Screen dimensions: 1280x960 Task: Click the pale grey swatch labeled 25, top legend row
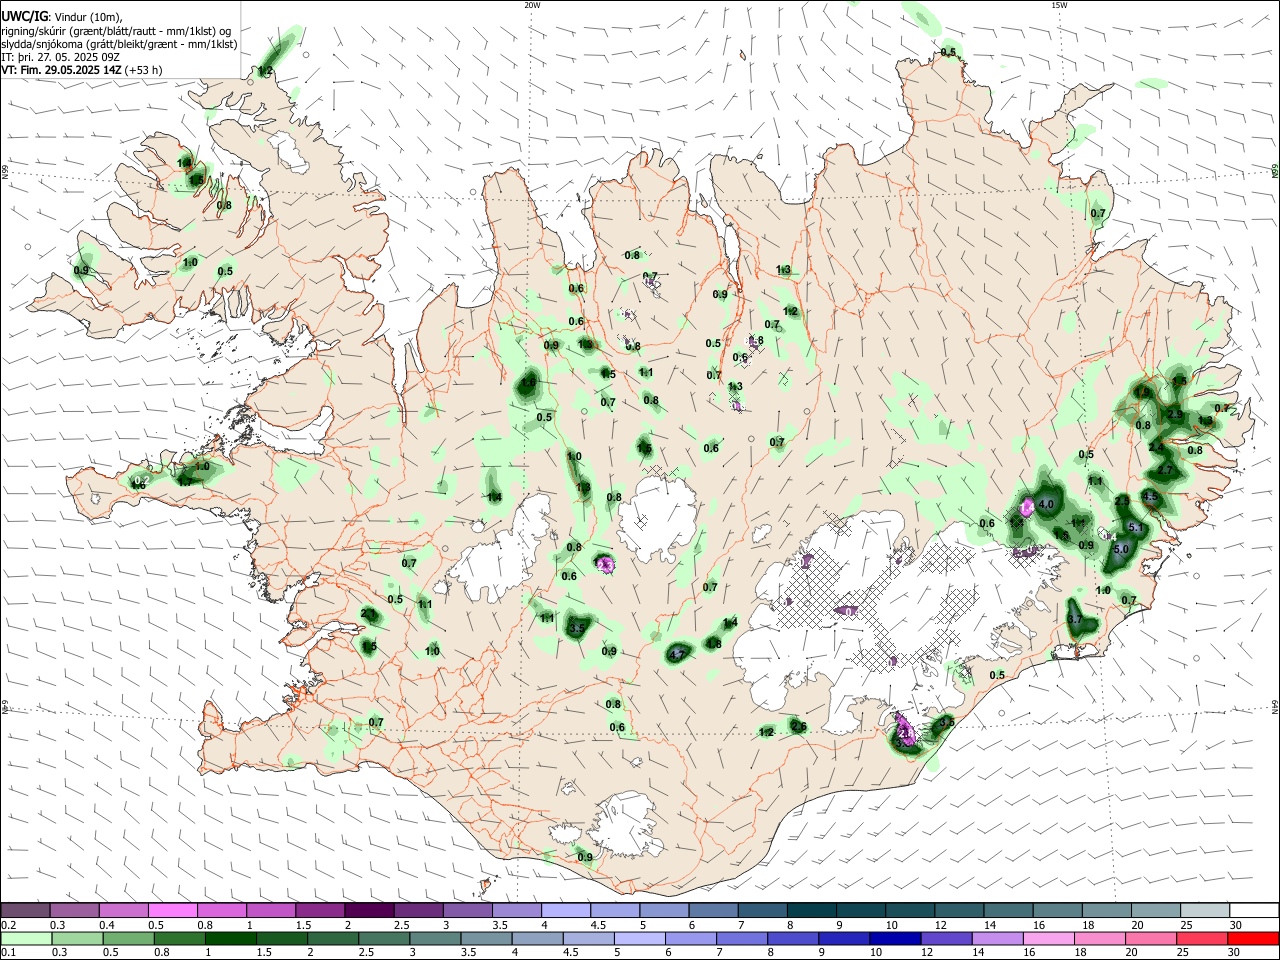1206,910
